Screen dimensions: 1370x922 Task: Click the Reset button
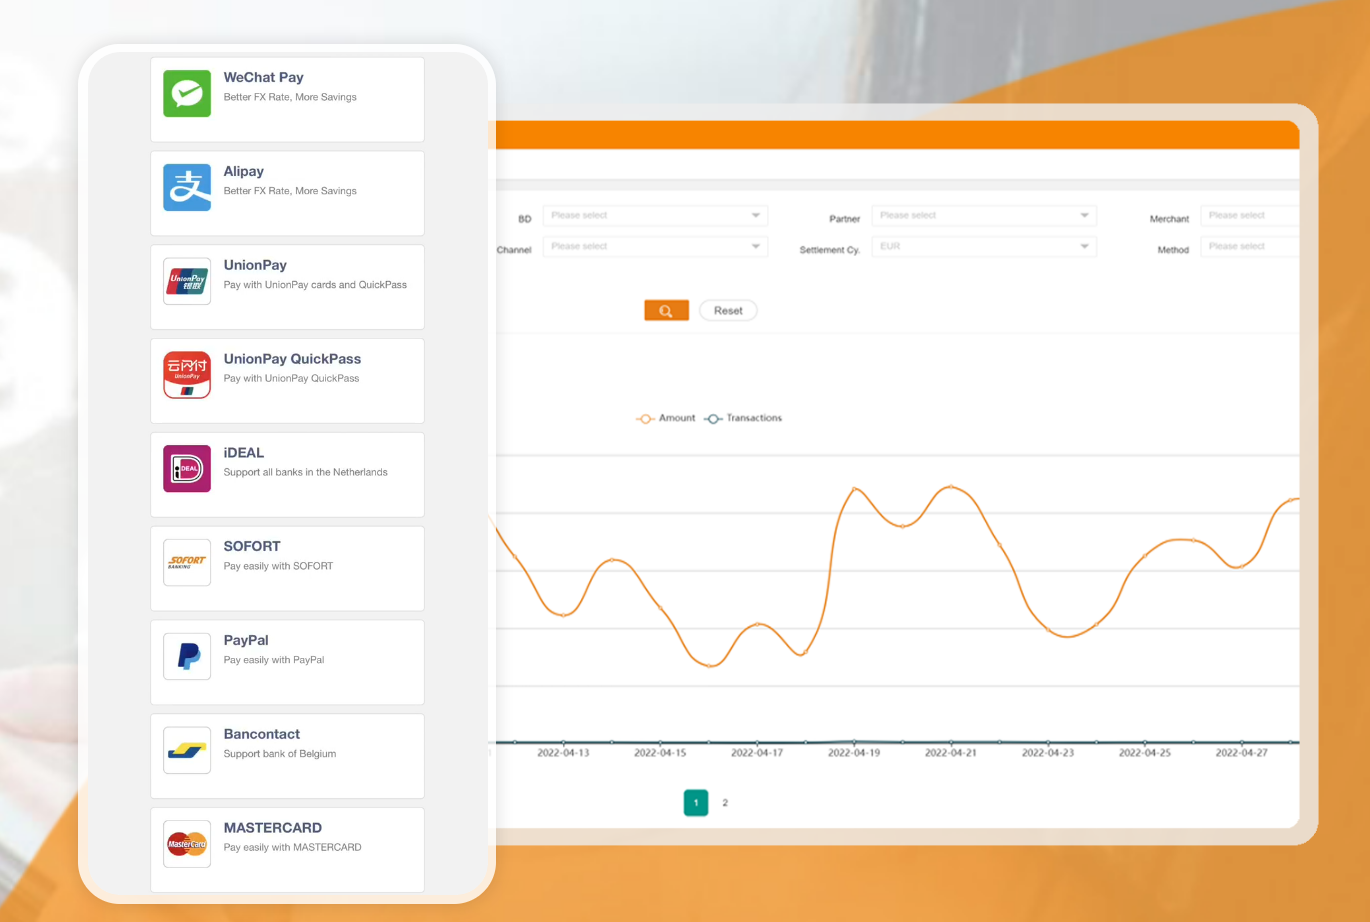728,311
